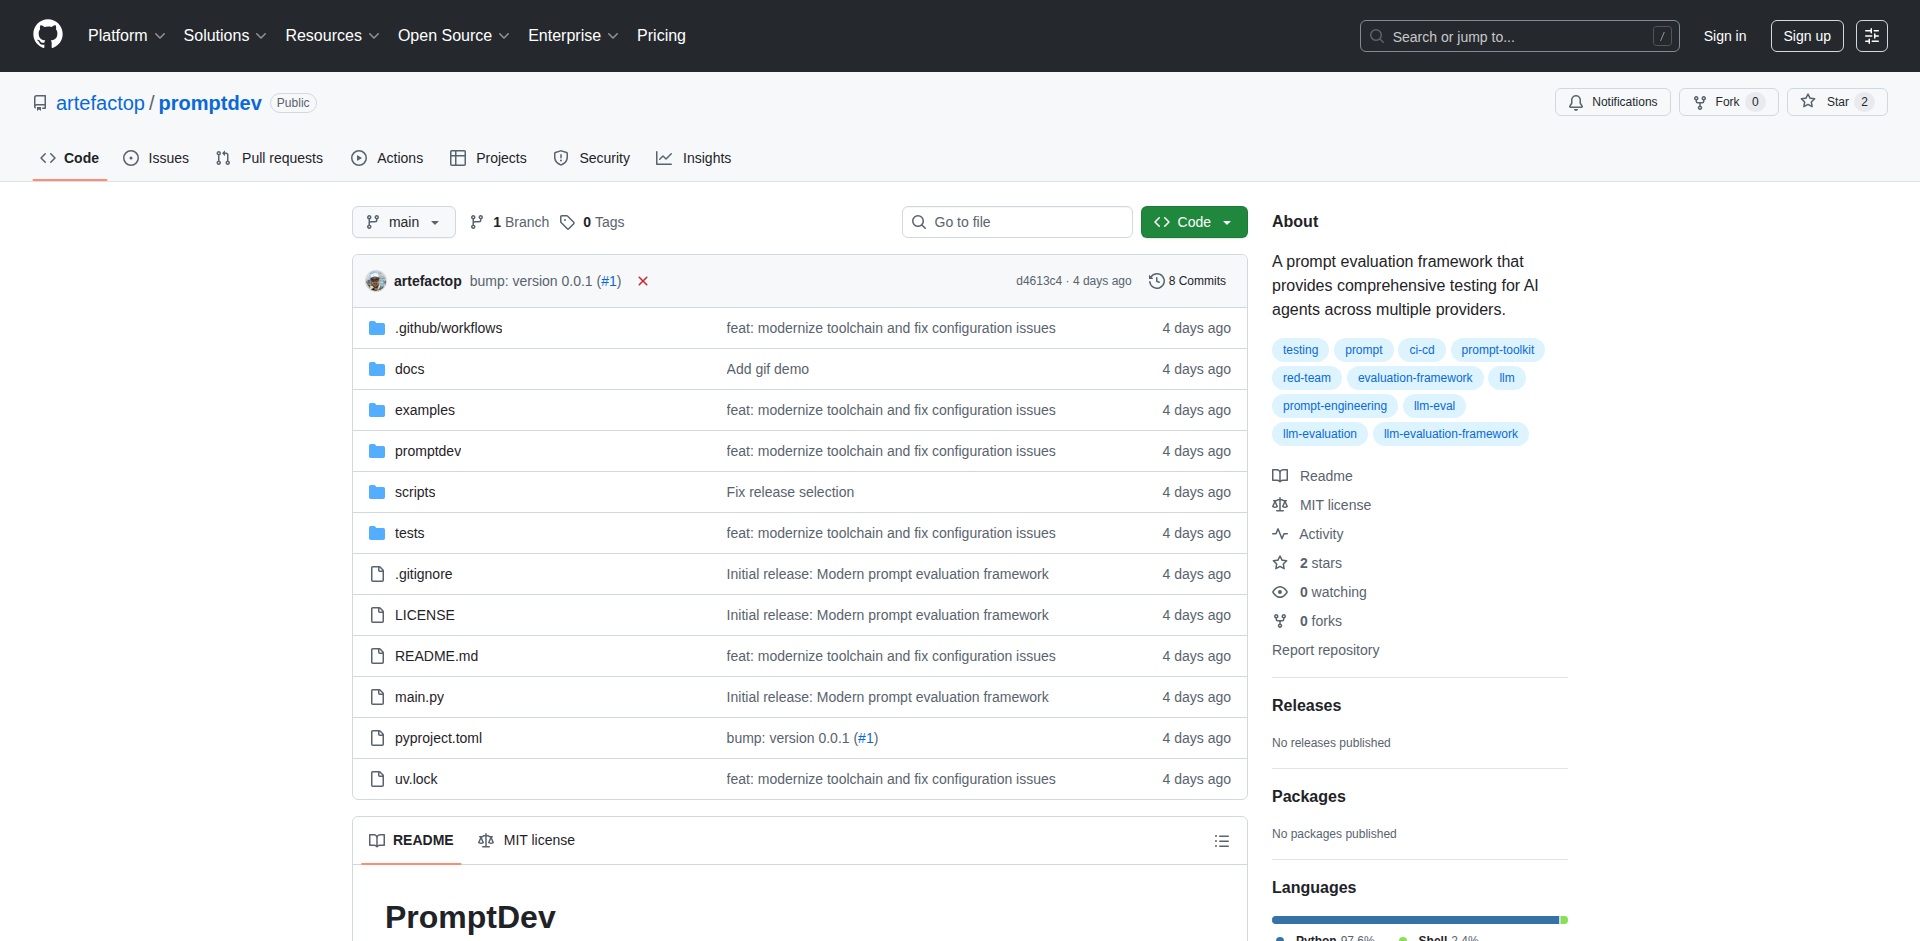This screenshot has height=941, width=1920.
Task: Switch to the Insights tab
Action: pyautogui.click(x=694, y=158)
